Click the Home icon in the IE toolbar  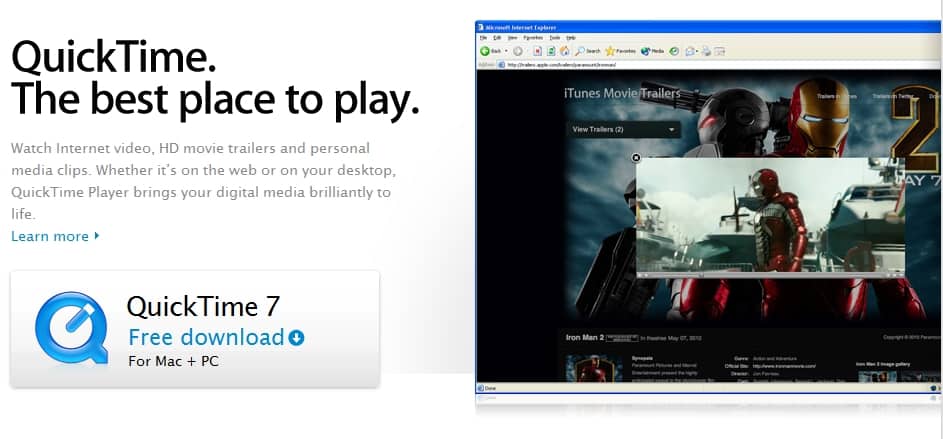565,51
